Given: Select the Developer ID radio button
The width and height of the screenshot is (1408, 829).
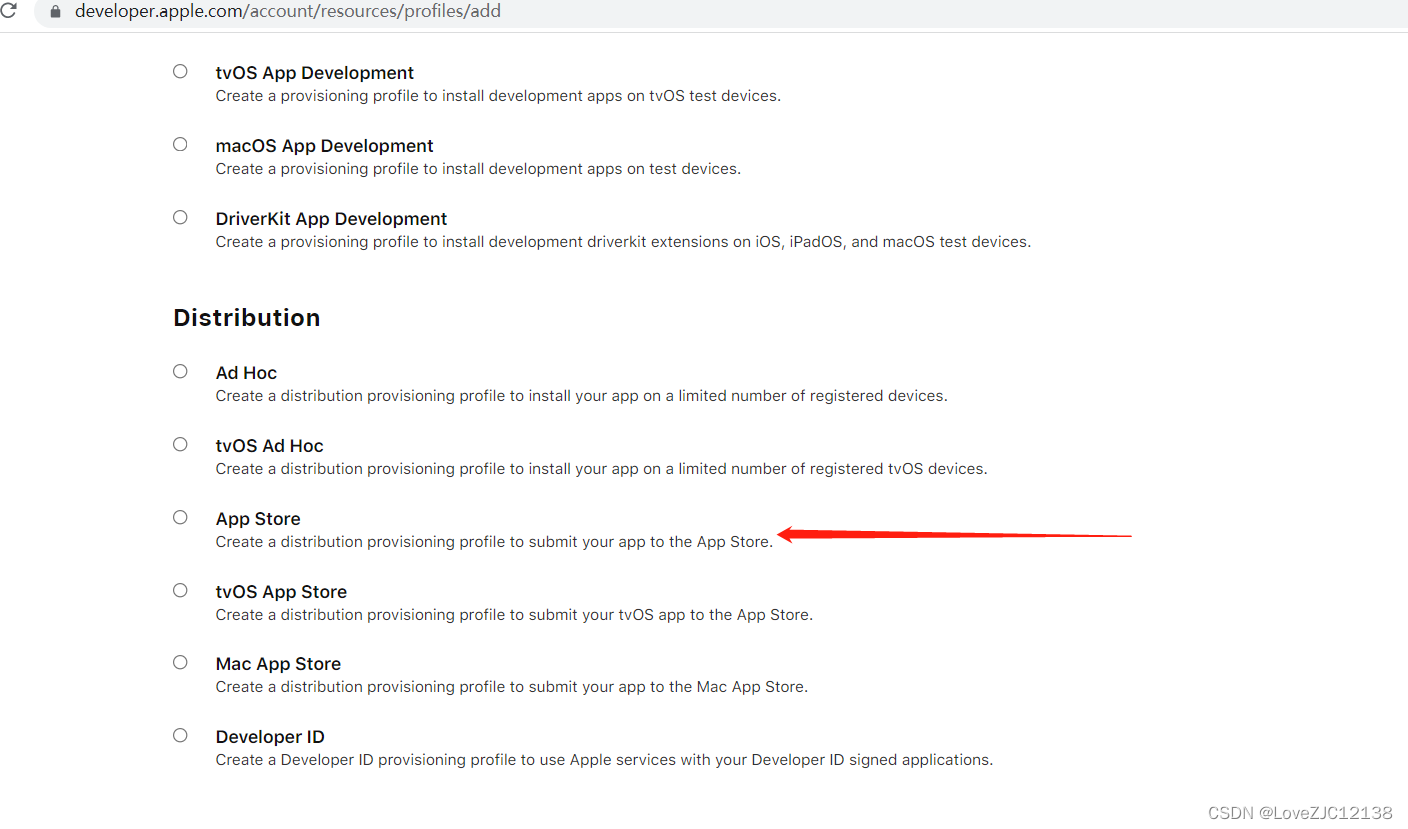Looking at the screenshot, I should 180,735.
